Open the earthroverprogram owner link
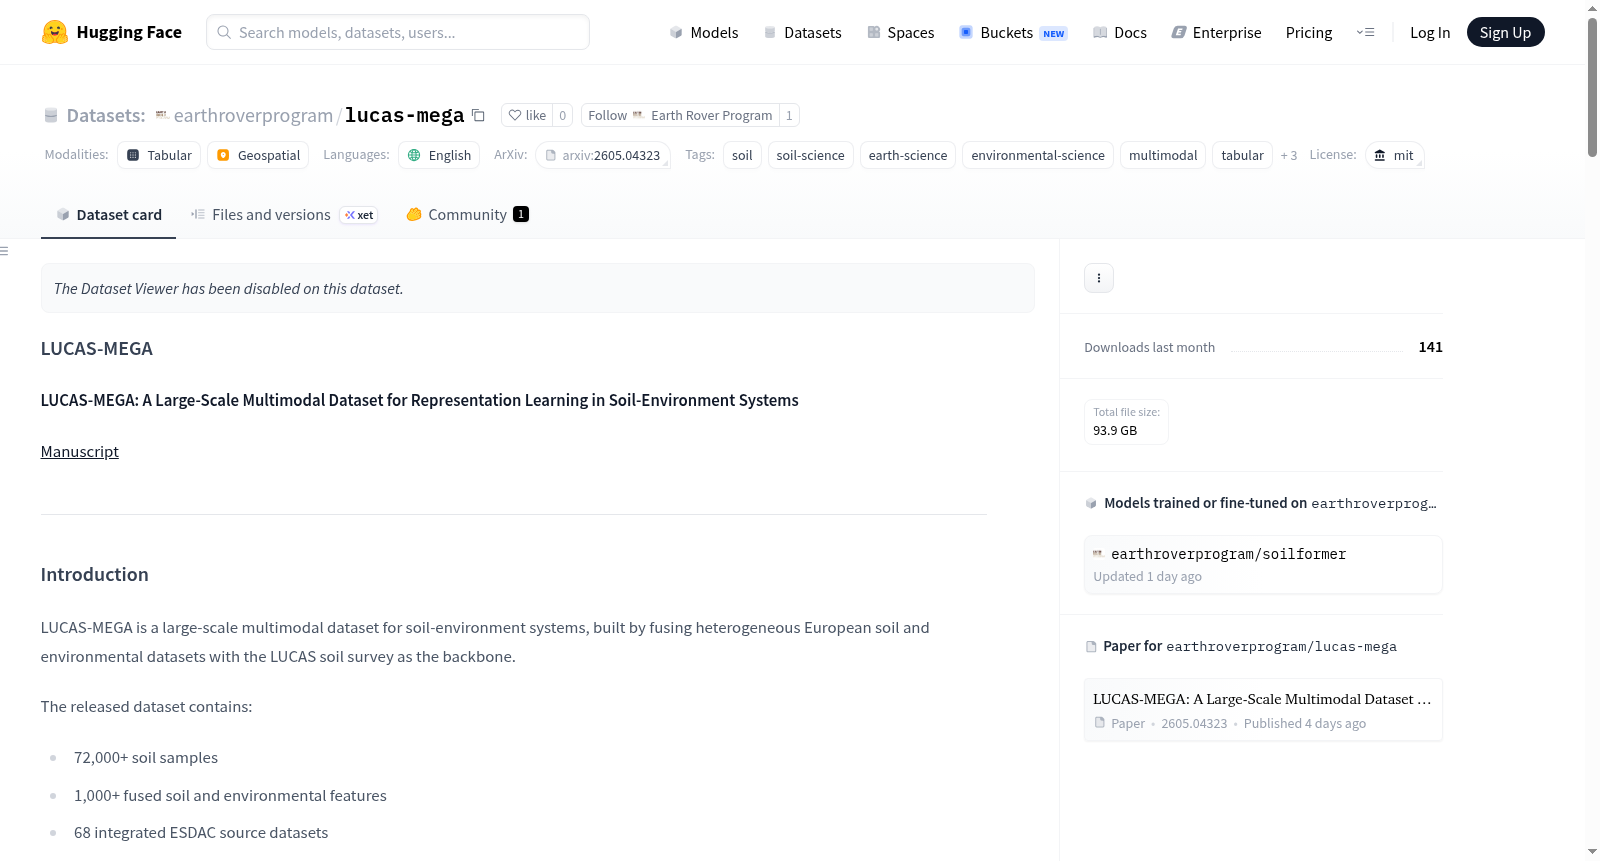This screenshot has width=1600, height=861. click(x=253, y=115)
